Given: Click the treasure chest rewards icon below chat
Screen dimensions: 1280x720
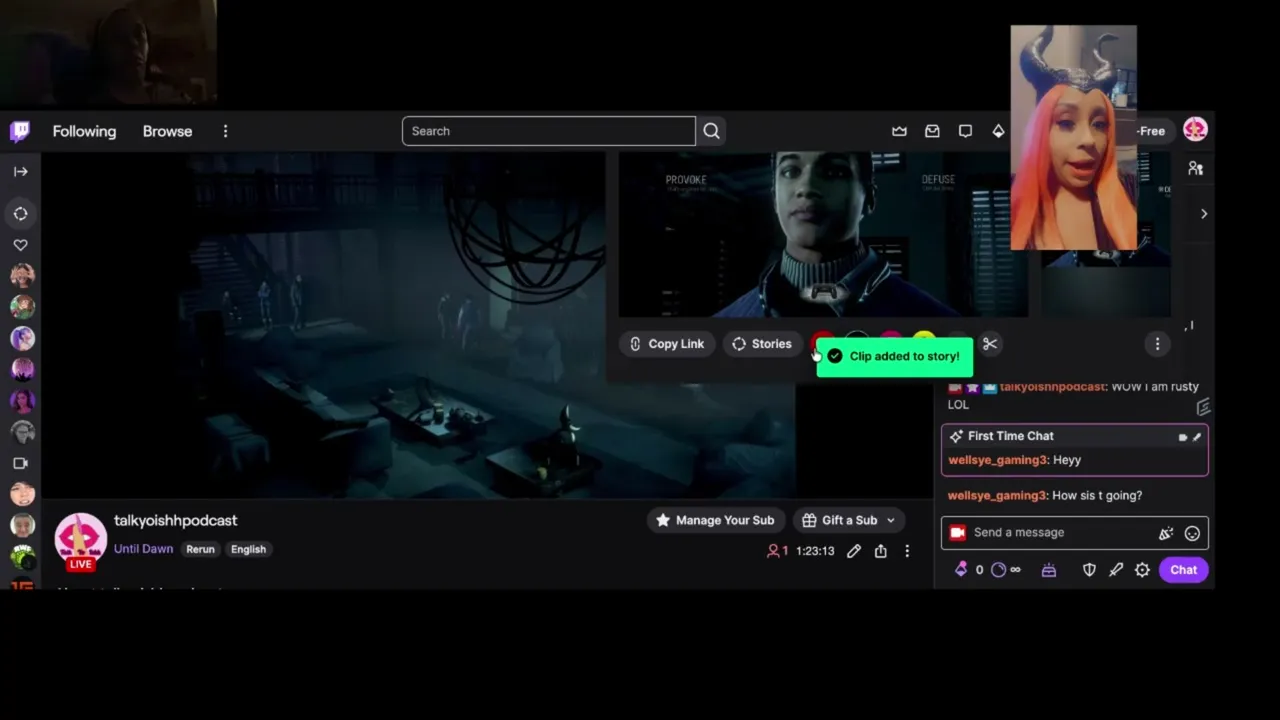Looking at the screenshot, I should [x=1048, y=570].
